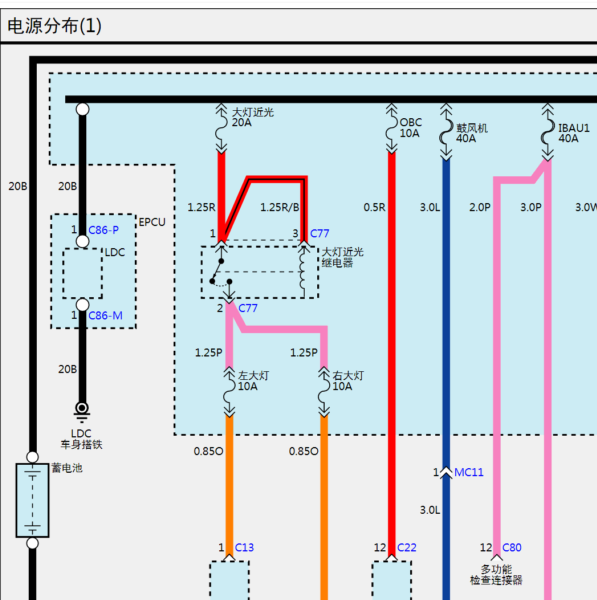
Task: Open connector link MC11
Action: [469, 473]
